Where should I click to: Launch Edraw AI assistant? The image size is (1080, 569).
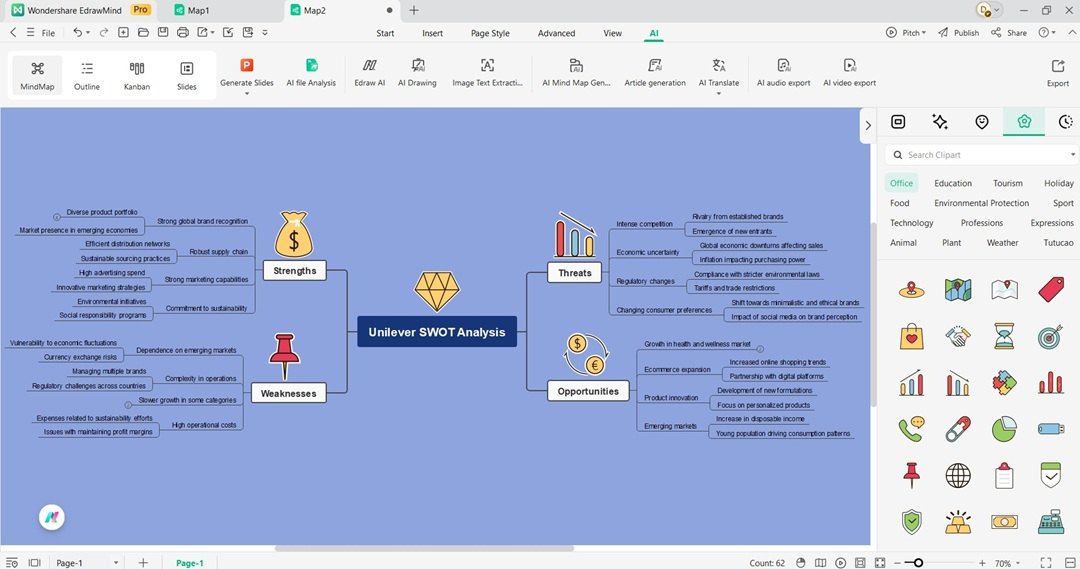[x=369, y=72]
